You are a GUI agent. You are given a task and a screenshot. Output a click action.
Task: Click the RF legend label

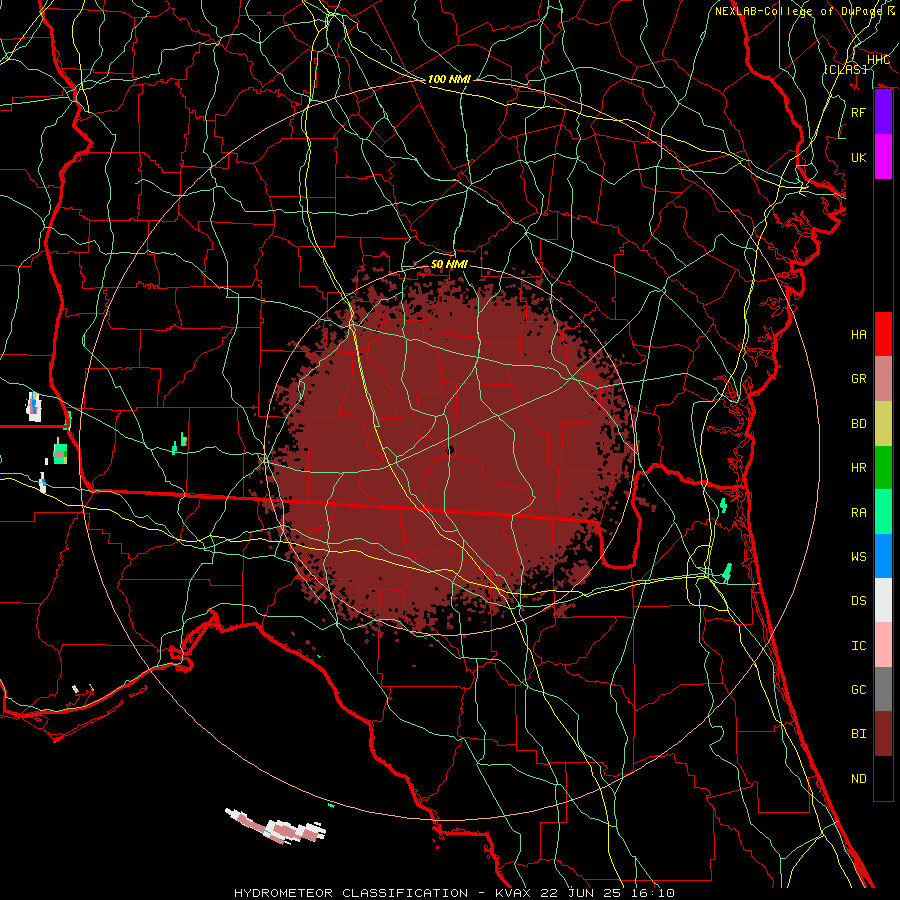coord(859,112)
